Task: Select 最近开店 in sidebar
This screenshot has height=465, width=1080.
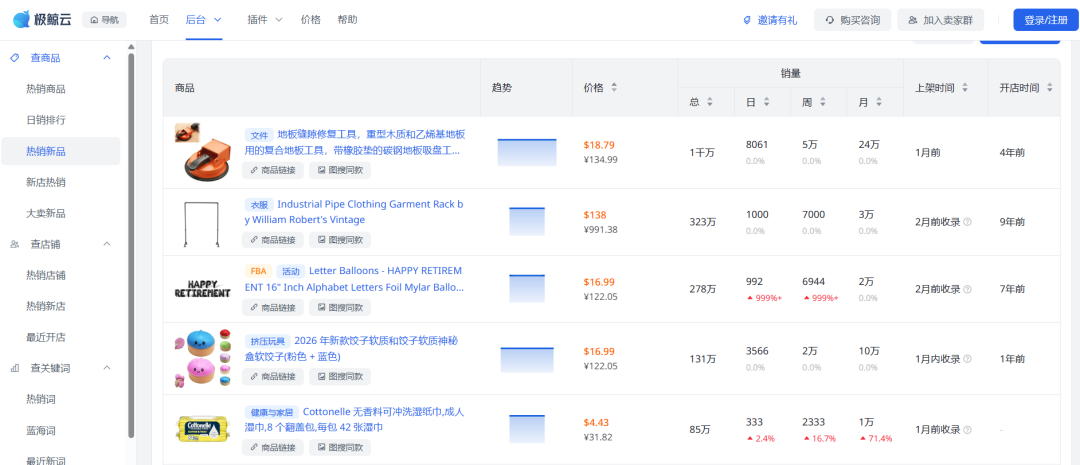Action: 45,337
